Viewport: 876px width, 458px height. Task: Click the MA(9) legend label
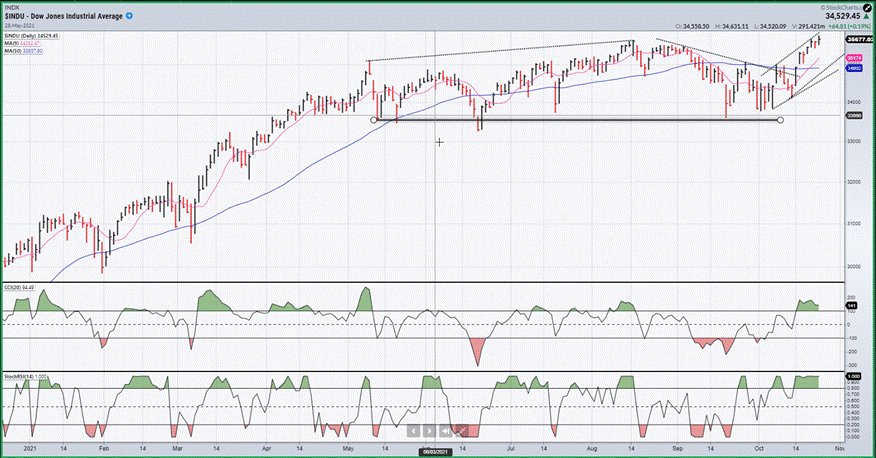click(x=22, y=43)
